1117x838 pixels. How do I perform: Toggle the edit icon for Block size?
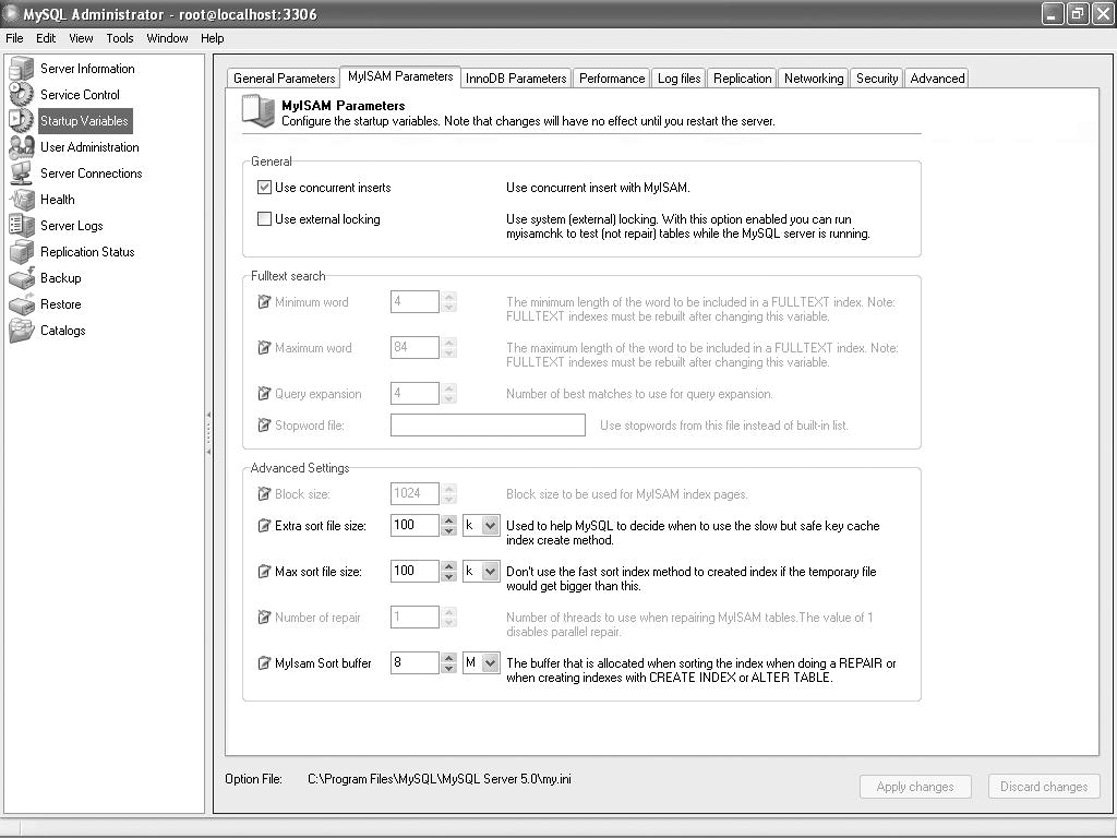(264, 494)
